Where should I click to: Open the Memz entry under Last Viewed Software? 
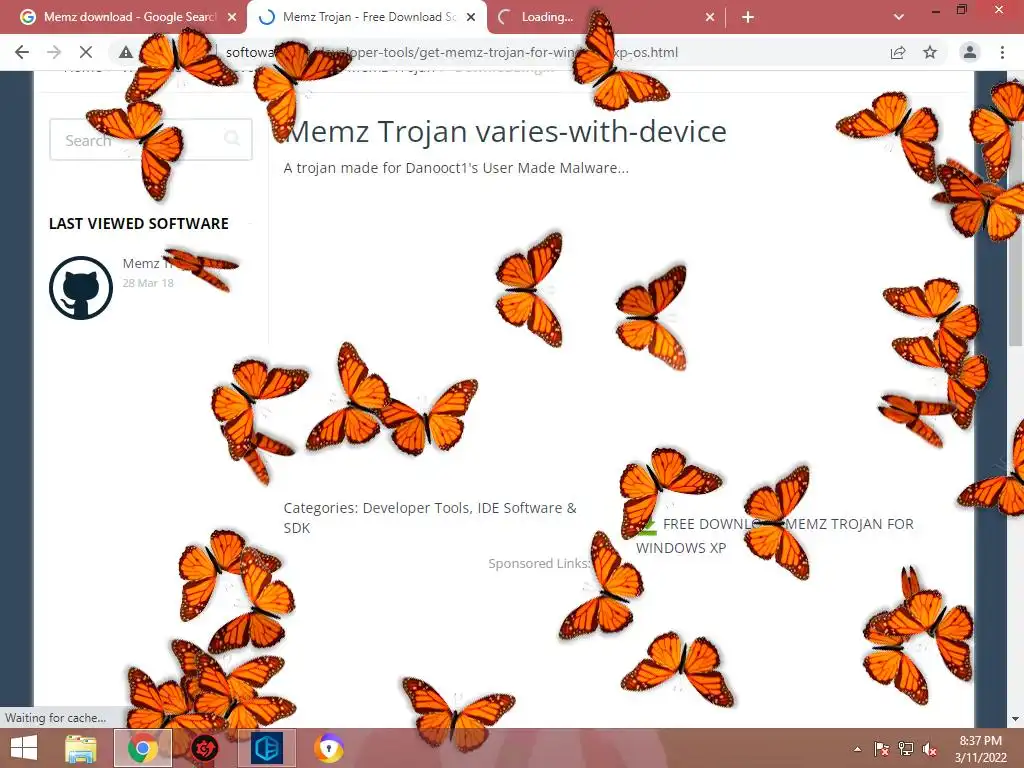(149, 263)
